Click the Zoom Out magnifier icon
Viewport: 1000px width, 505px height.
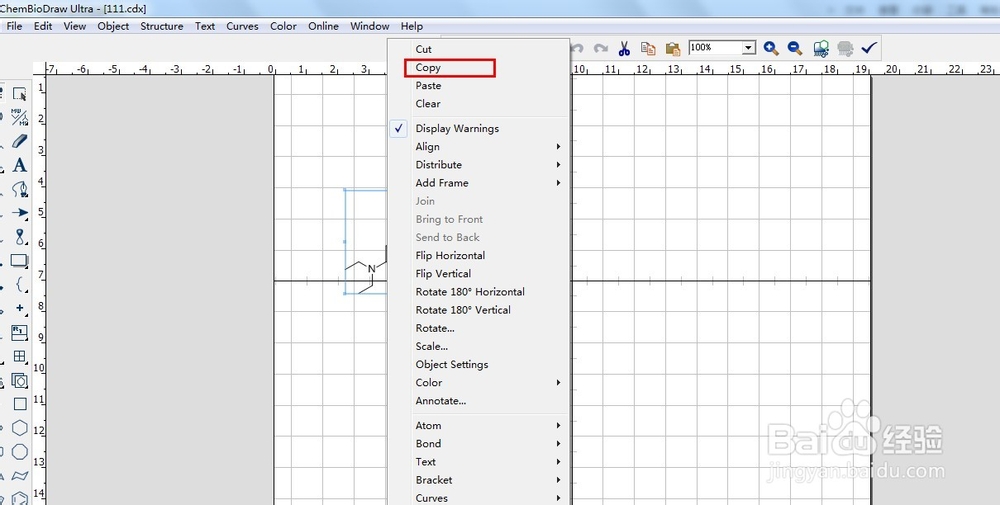pos(795,48)
